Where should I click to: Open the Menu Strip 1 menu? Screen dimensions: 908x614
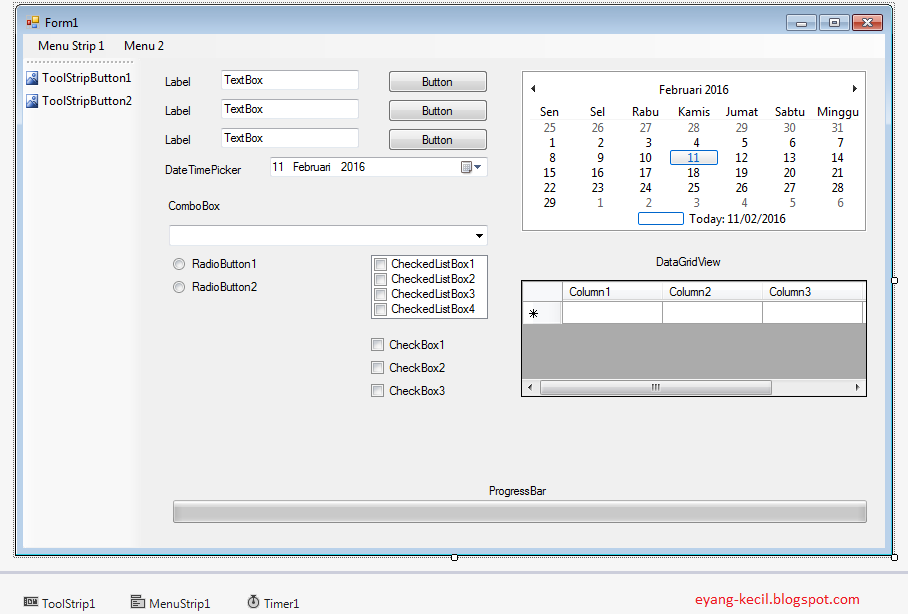pyautogui.click(x=70, y=45)
